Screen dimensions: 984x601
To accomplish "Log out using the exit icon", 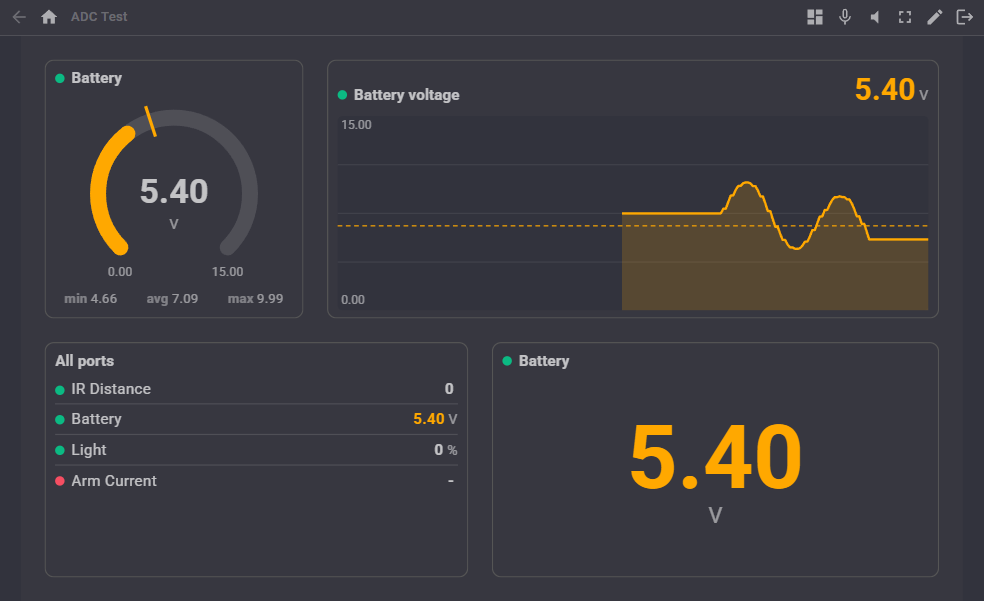I will (964, 17).
